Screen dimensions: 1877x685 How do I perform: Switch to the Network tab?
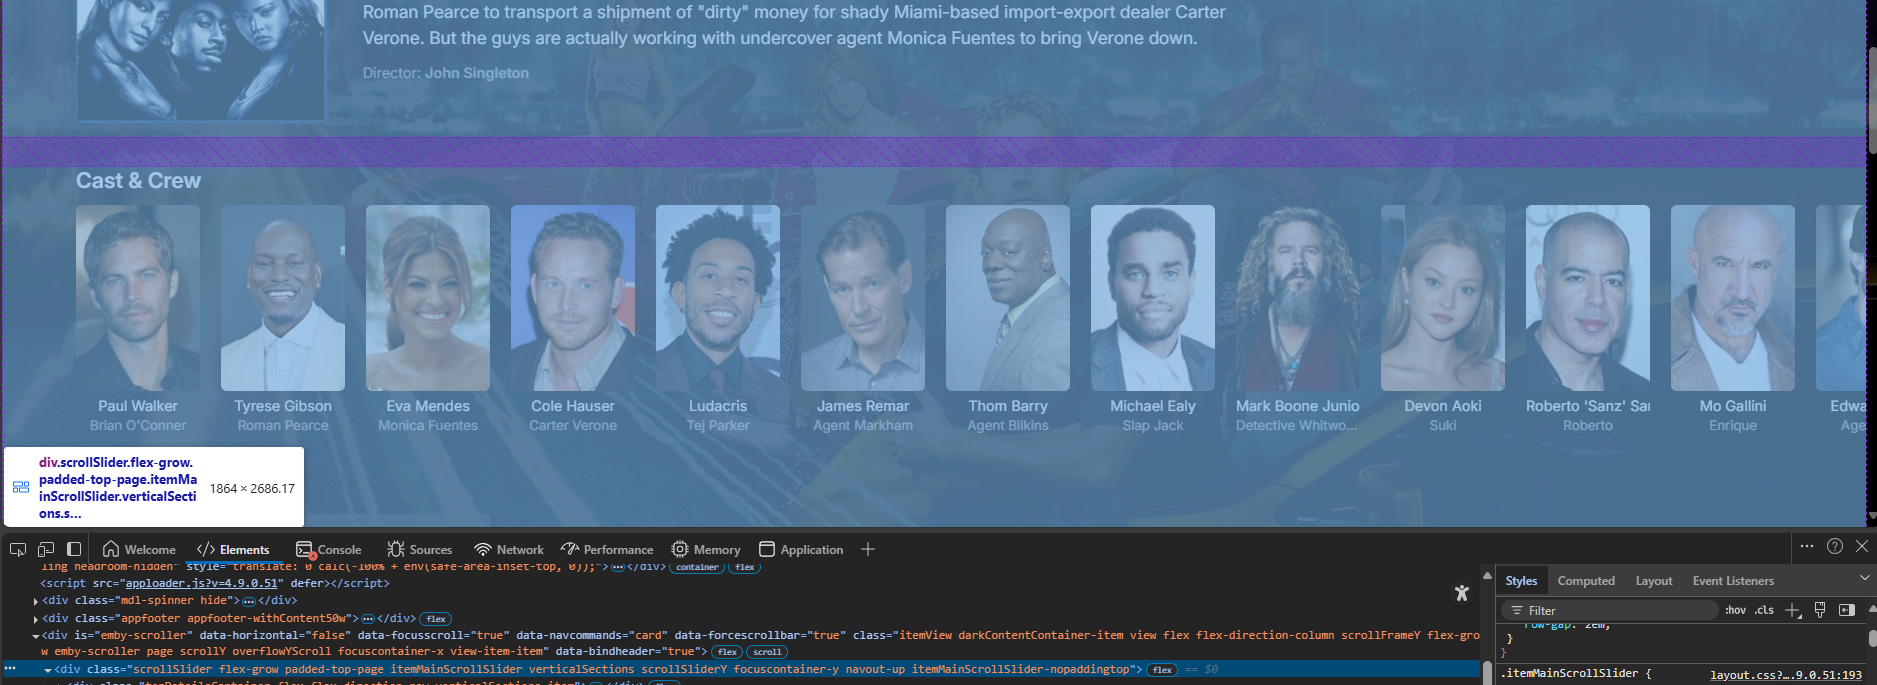509,549
